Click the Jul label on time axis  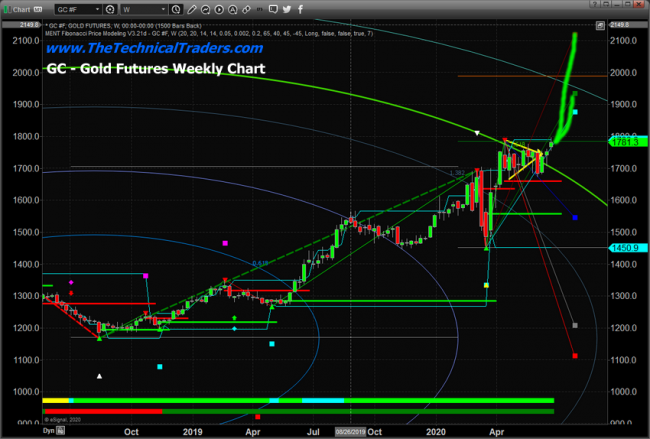click(313, 432)
